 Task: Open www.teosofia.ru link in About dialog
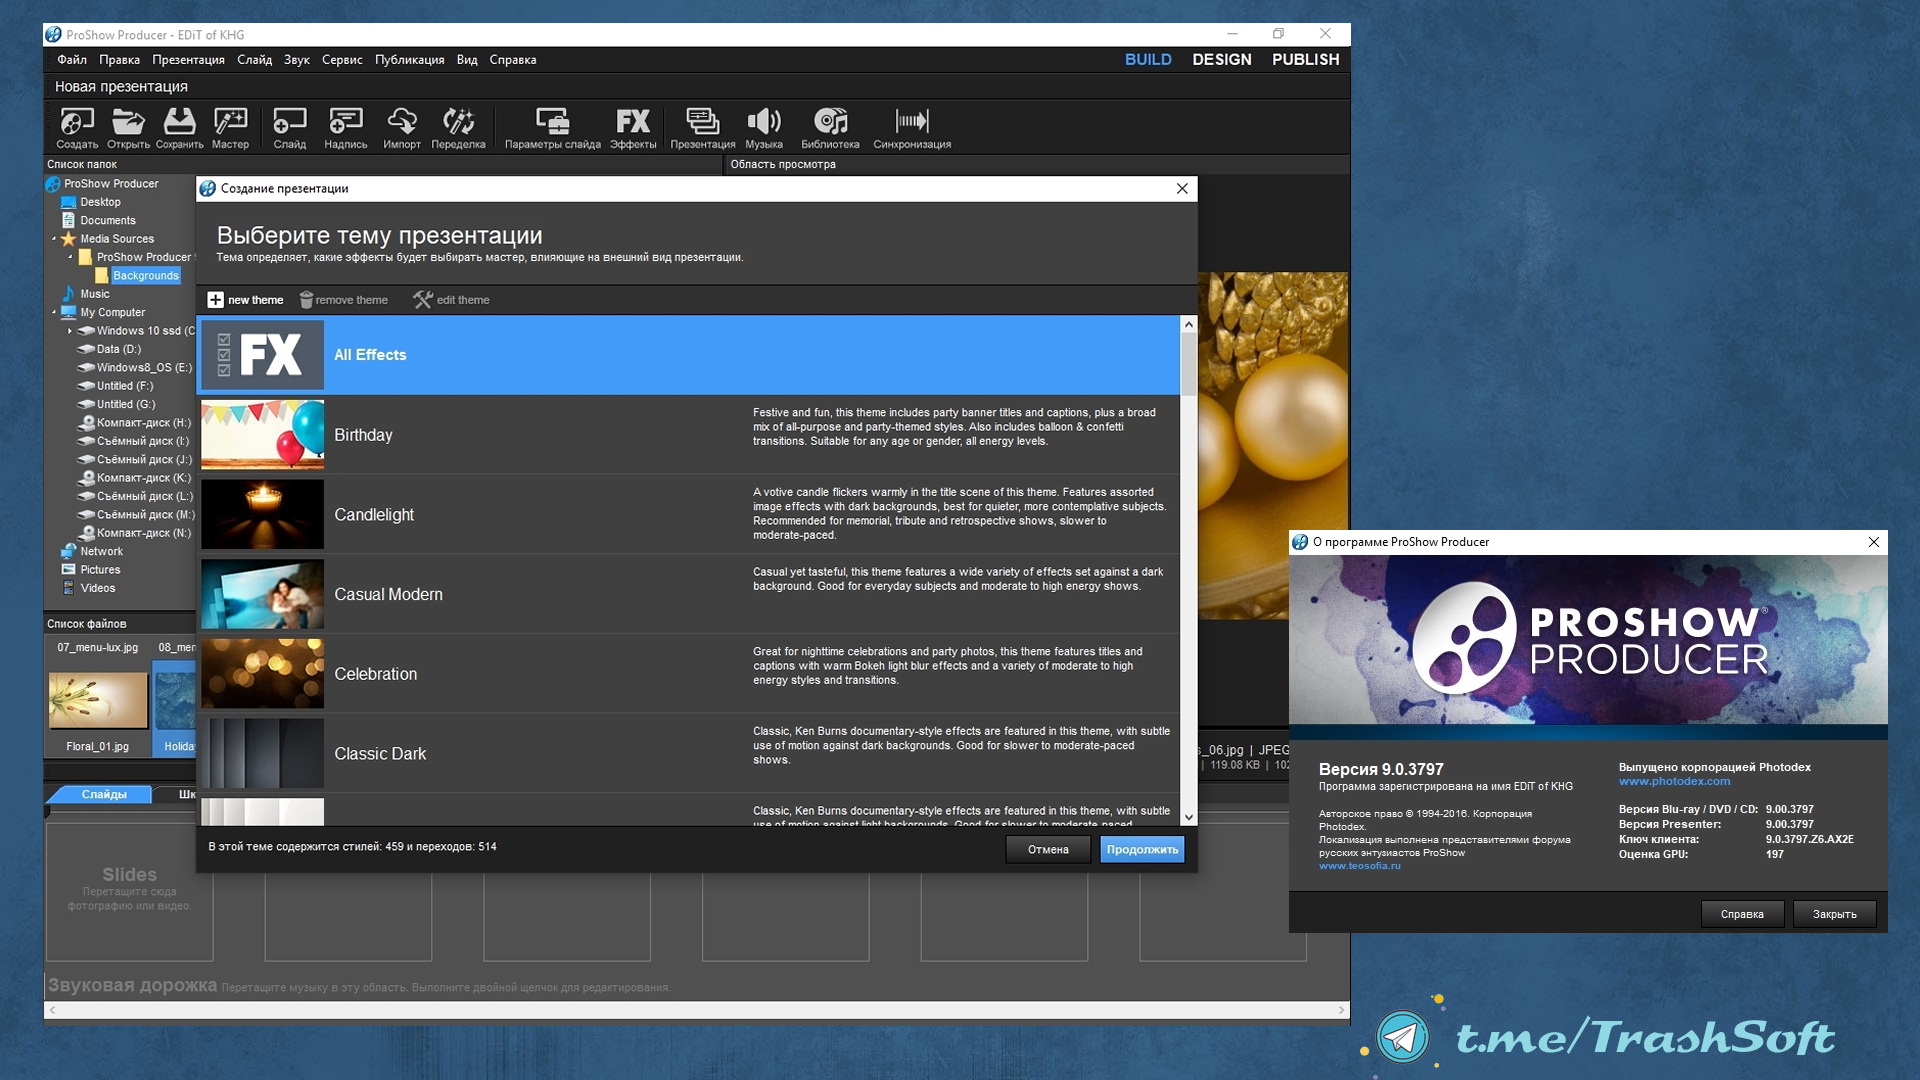click(x=1359, y=866)
